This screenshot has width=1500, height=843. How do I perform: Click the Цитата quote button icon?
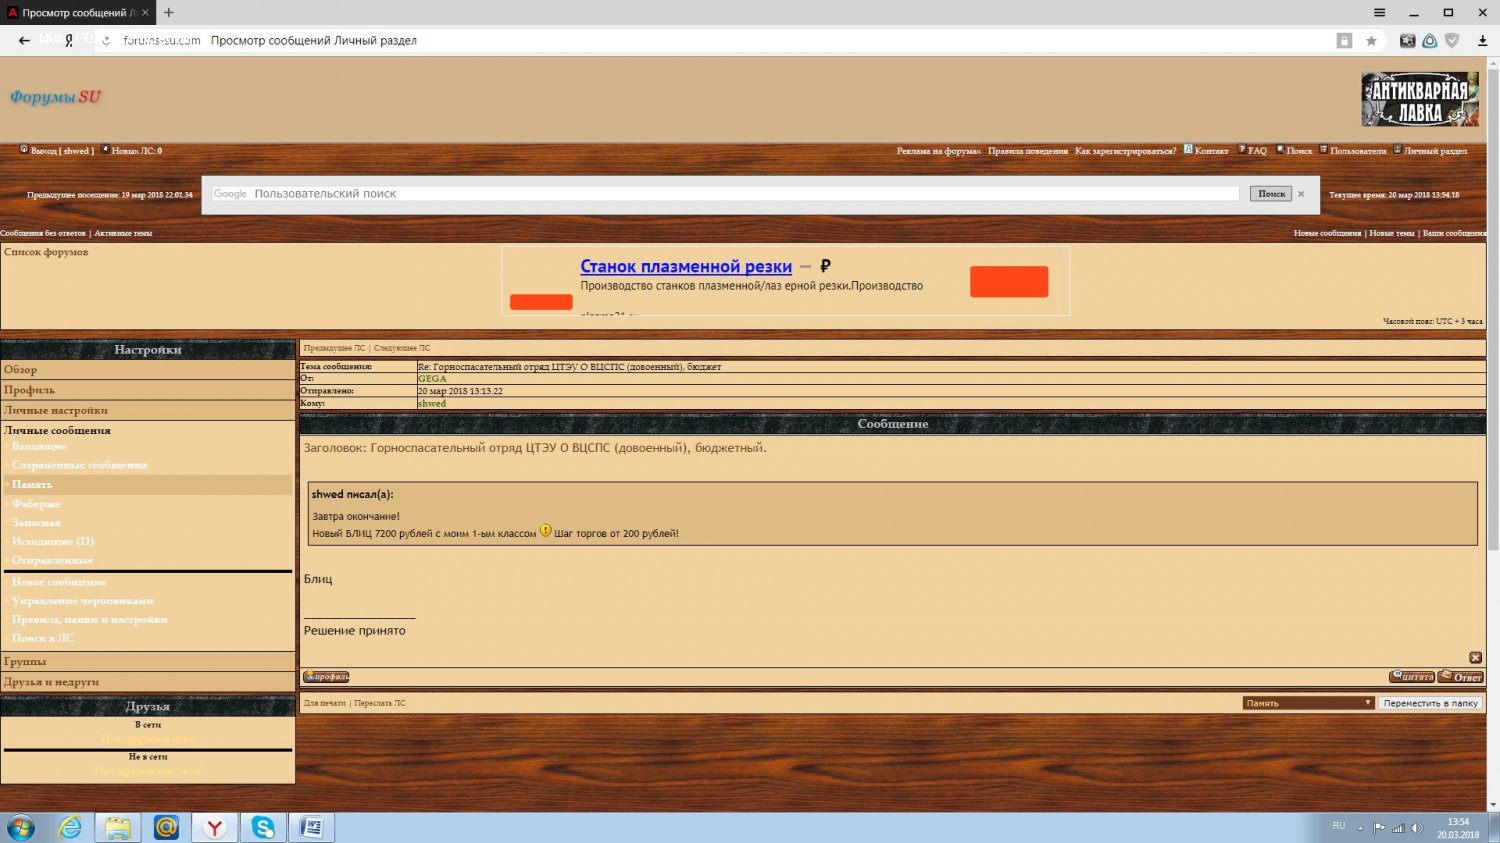pos(1411,677)
